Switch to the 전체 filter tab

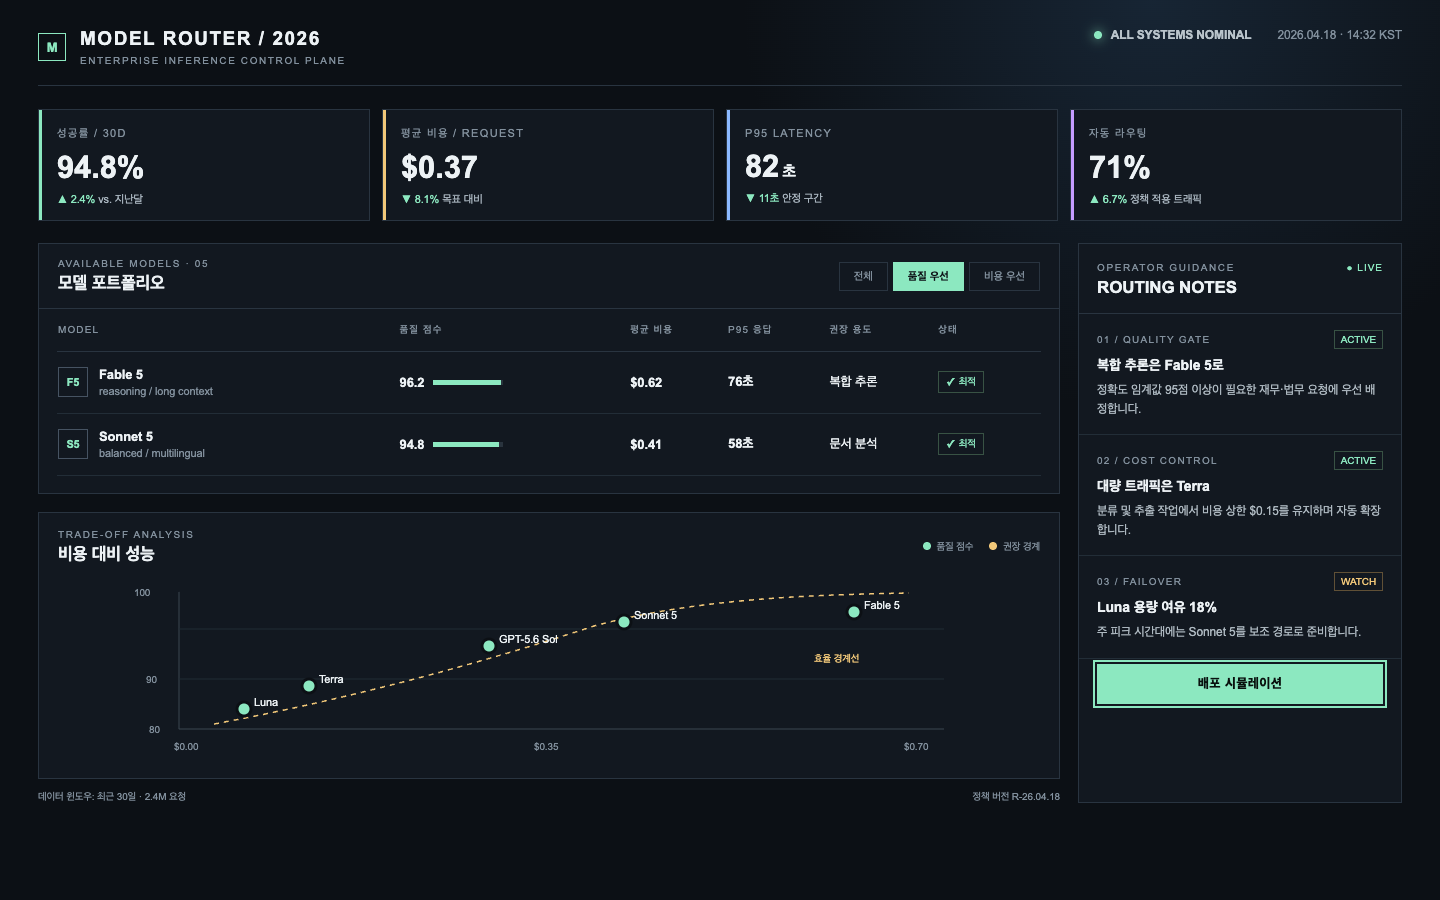pos(863,276)
